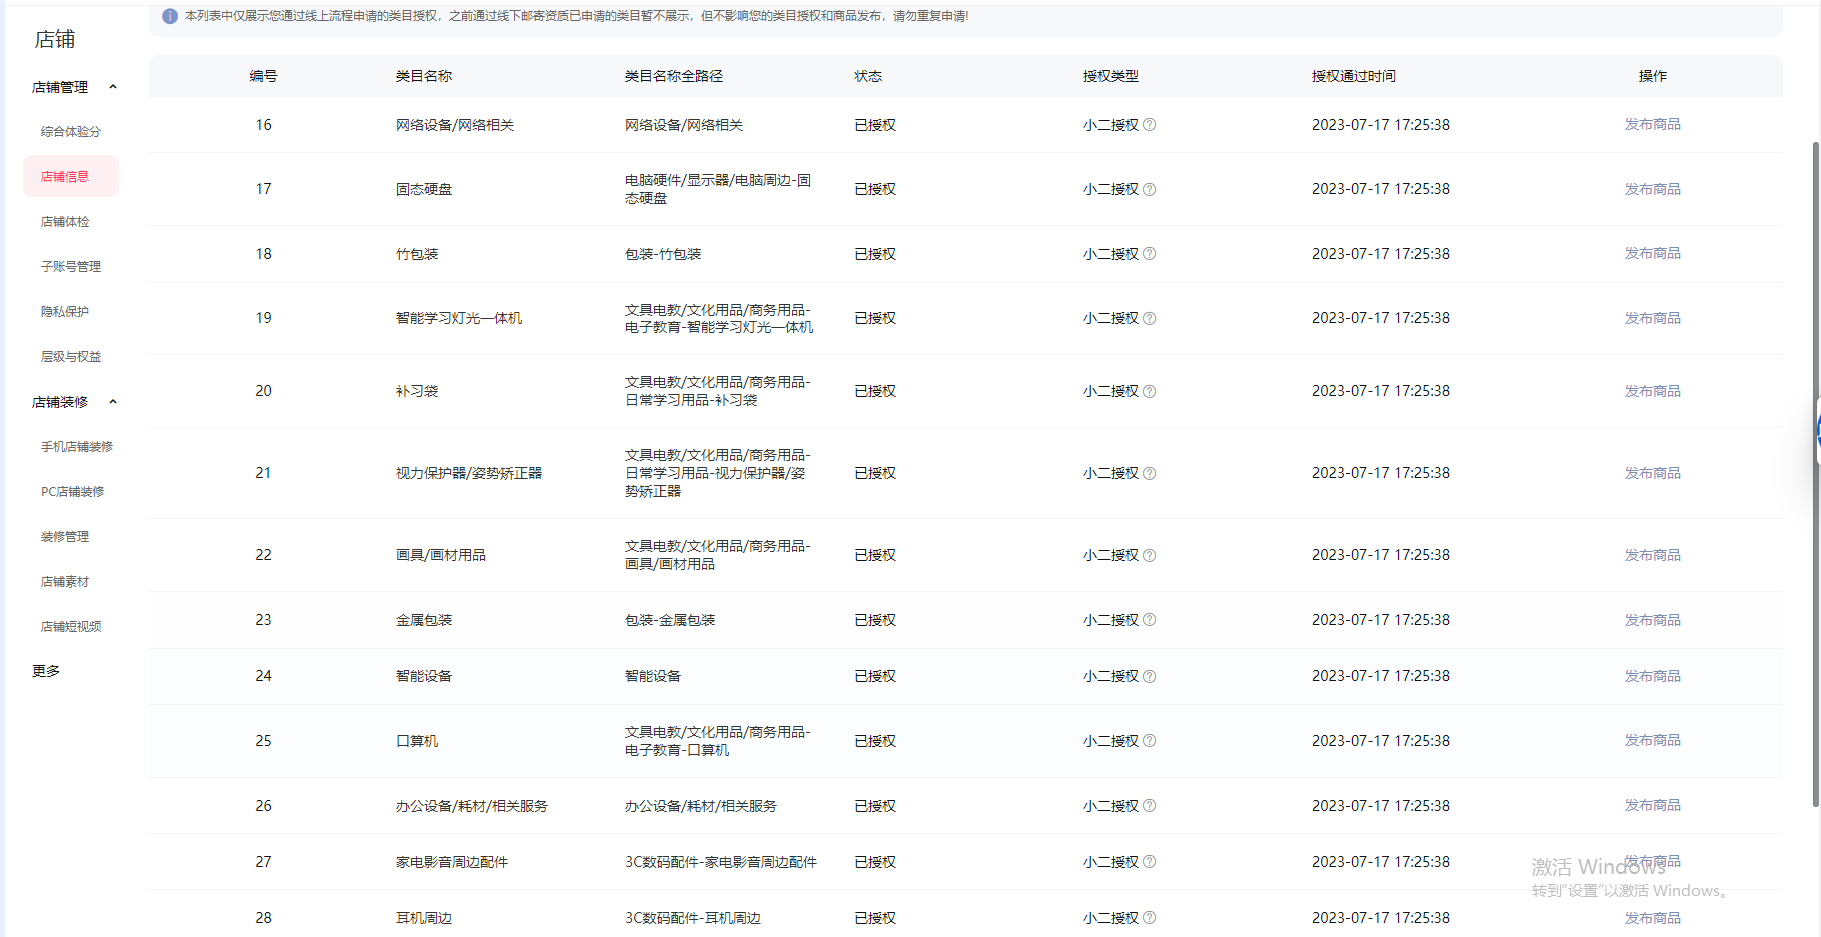Collapse the 店铺管理 sidebar section
This screenshot has width=1821, height=937.
point(113,87)
